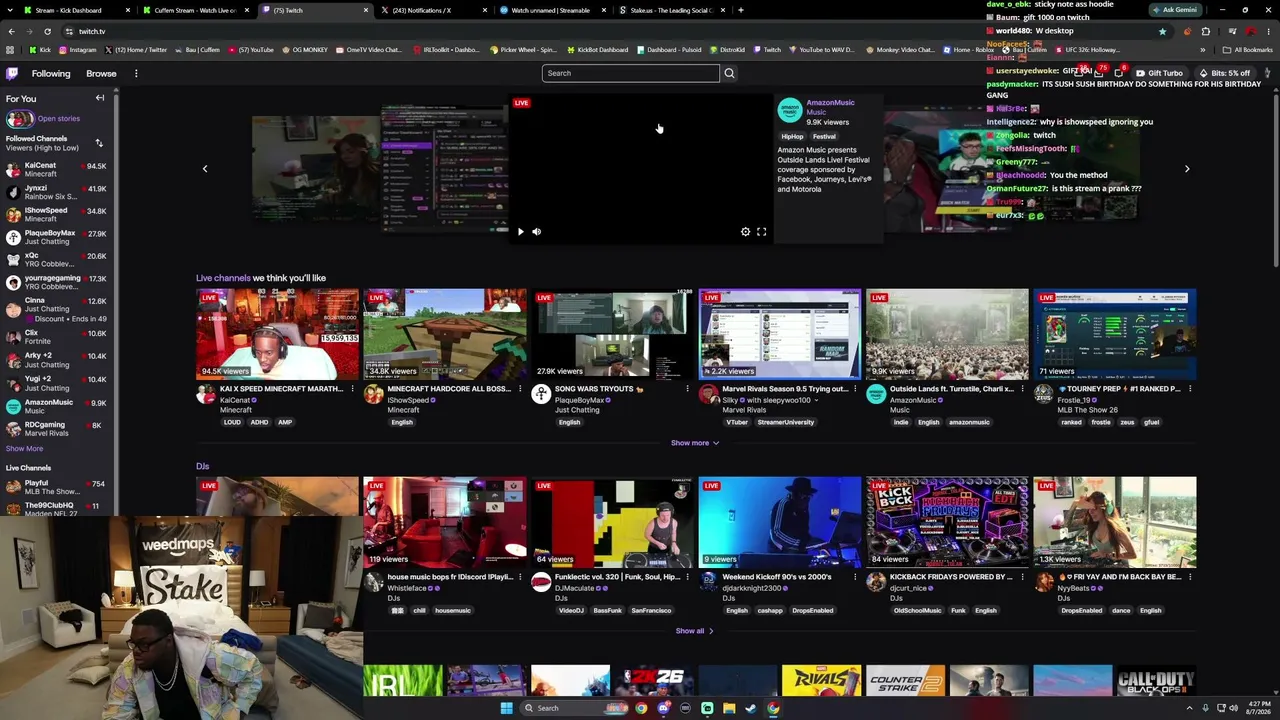Click the Twitch search field

(630, 73)
